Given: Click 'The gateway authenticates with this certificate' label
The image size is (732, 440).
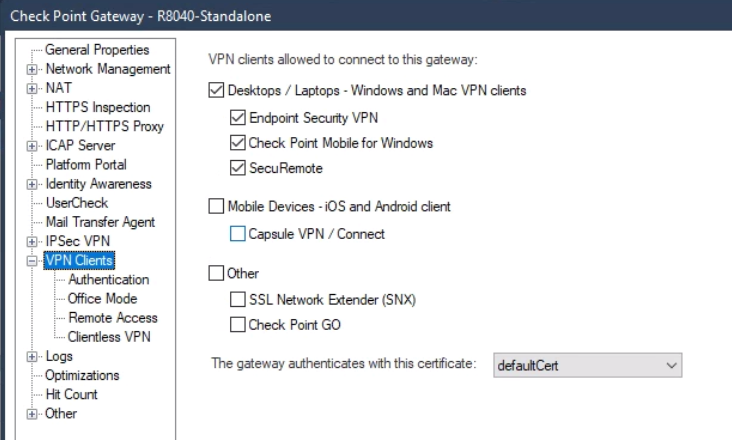Looking at the screenshot, I should [x=344, y=363].
